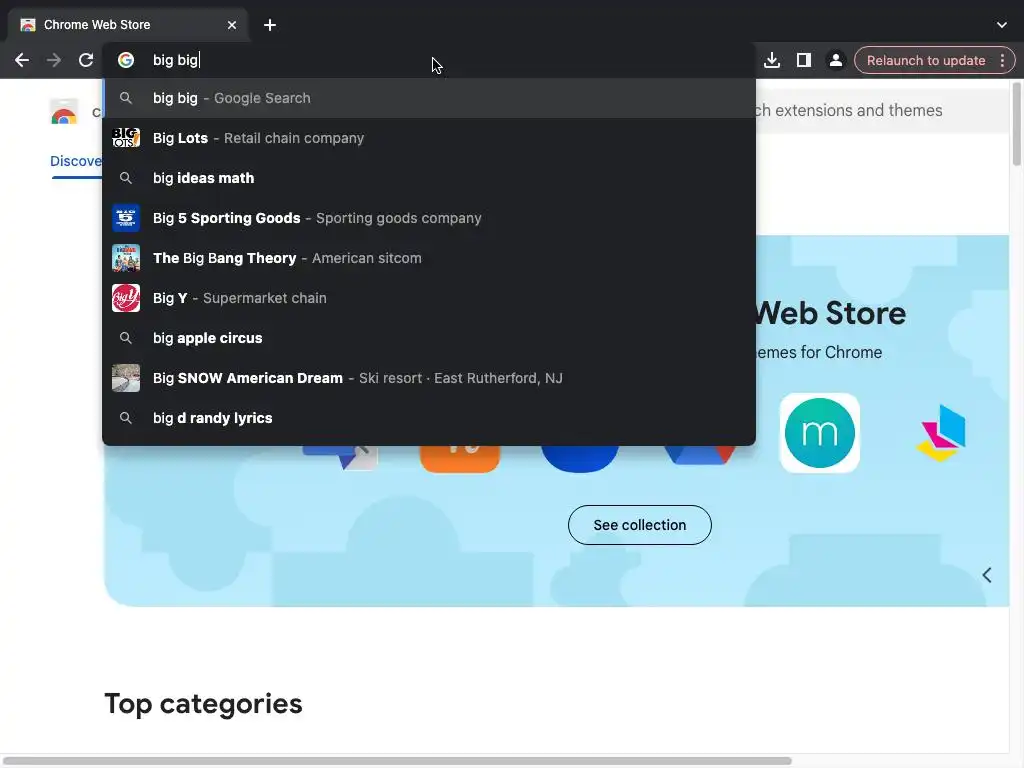Open the profile avatar icon

coord(835,60)
